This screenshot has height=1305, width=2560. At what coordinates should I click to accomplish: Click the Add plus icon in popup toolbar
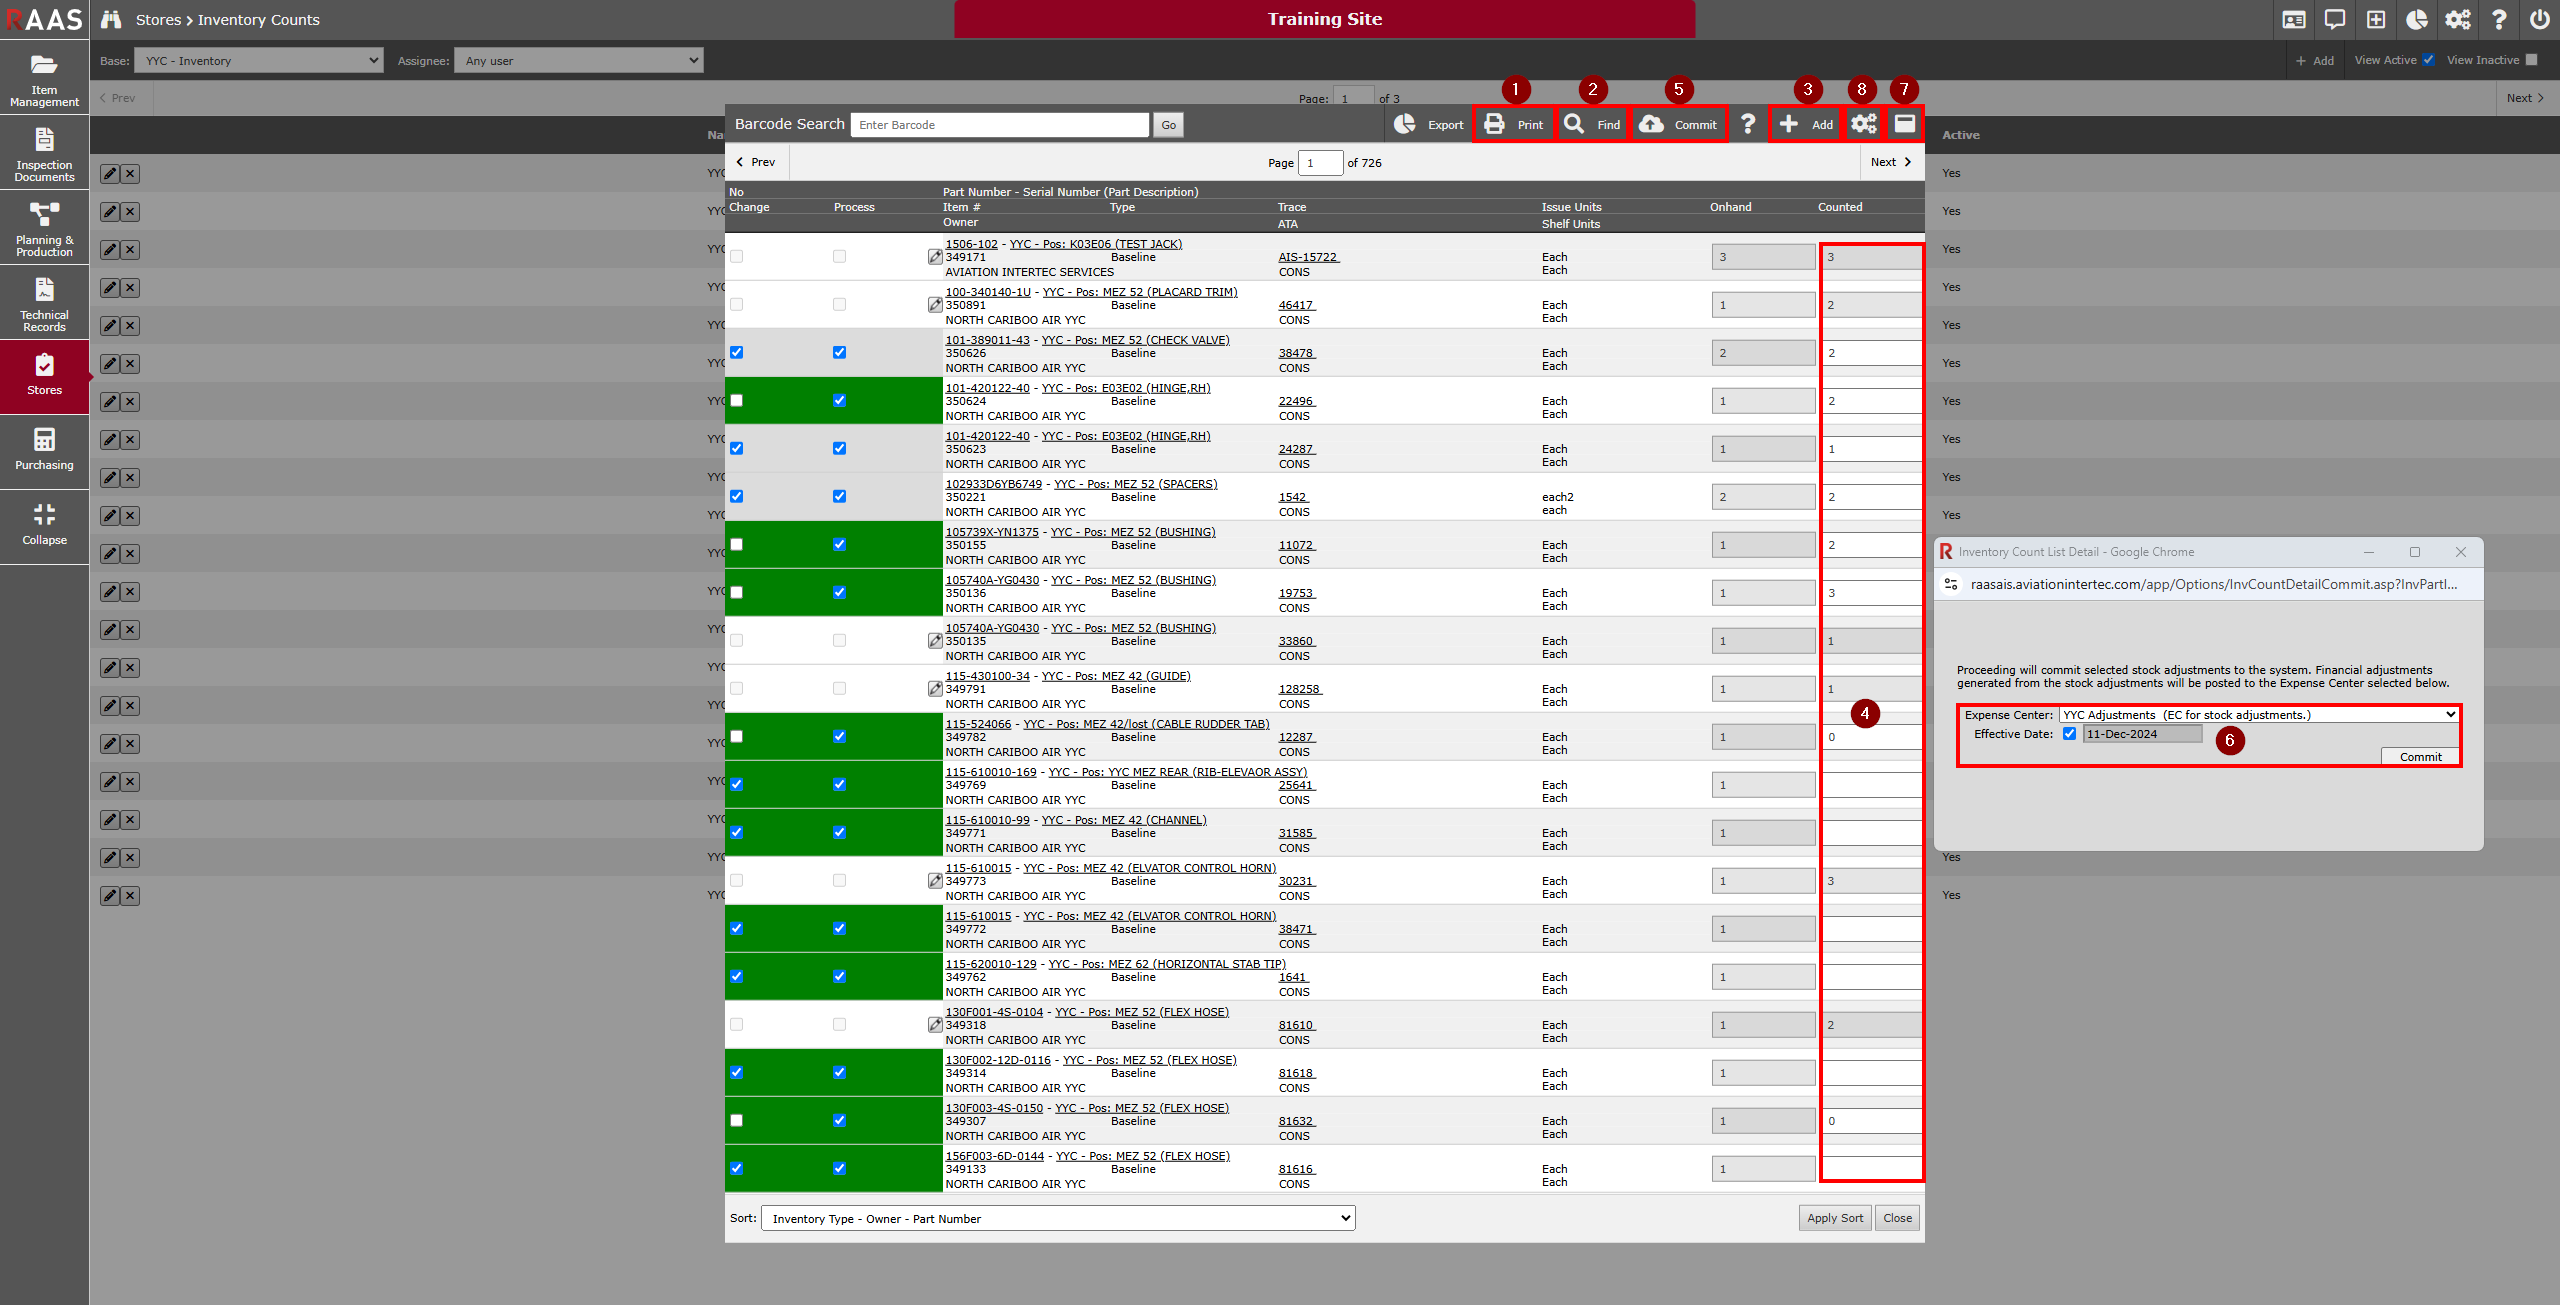pyautogui.click(x=1789, y=124)
